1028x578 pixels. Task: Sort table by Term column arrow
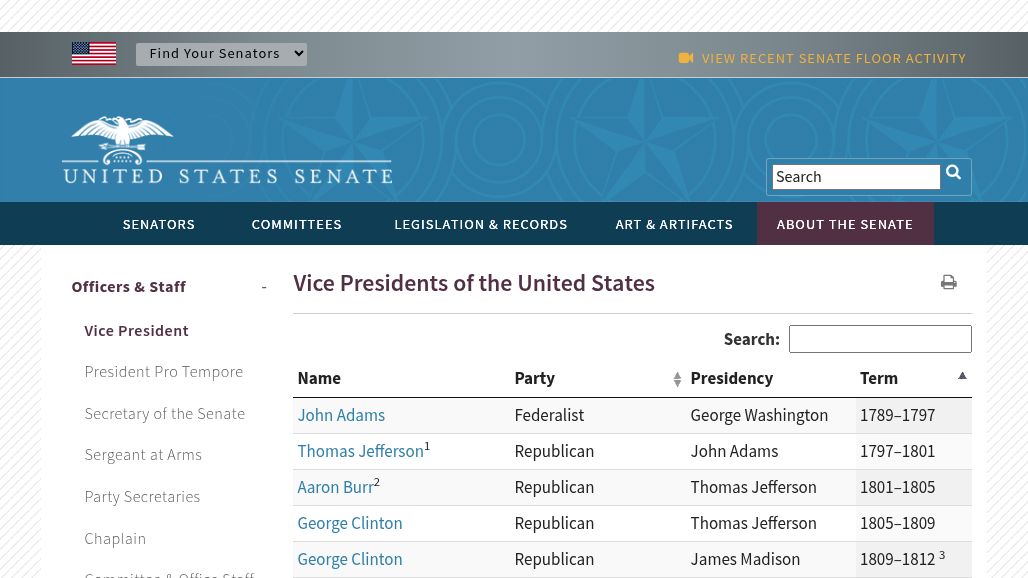962,377
